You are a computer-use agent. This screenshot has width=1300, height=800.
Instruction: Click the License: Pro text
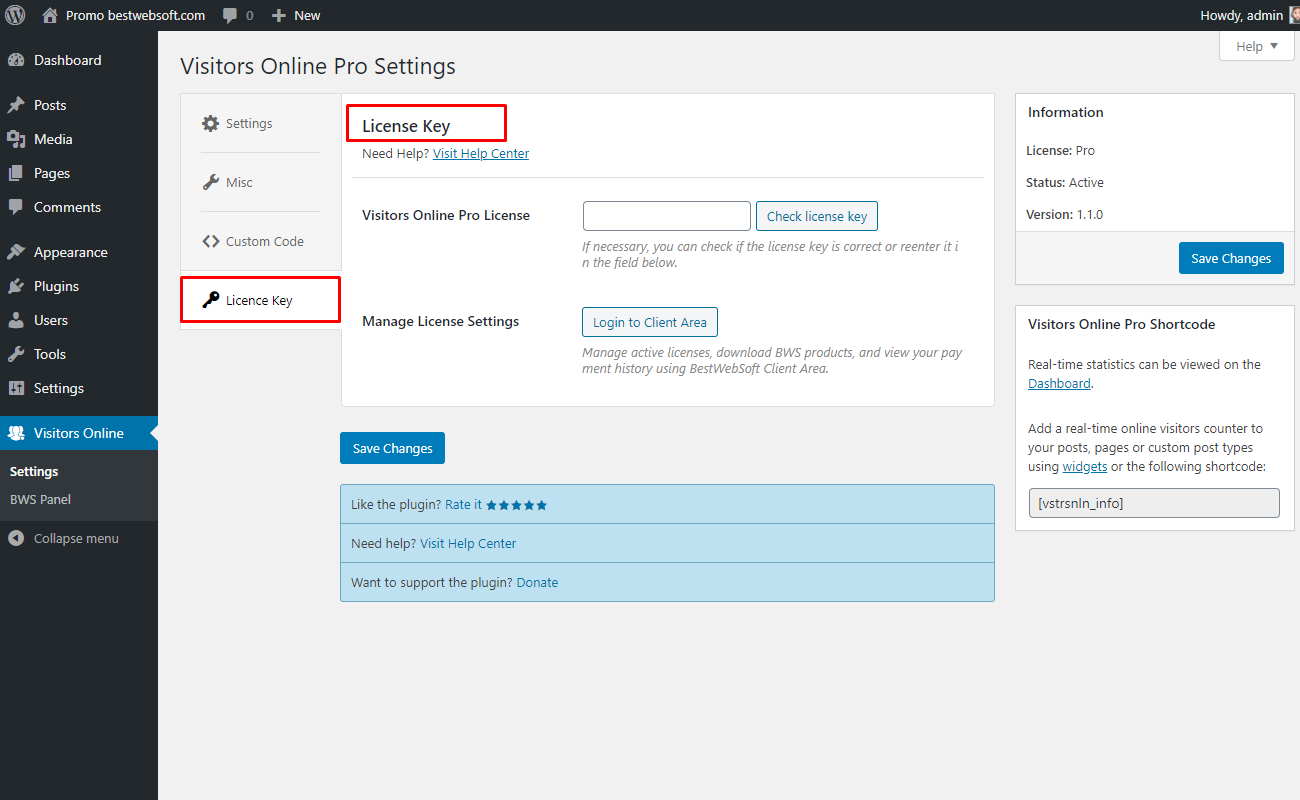(x=1060, y=150)
